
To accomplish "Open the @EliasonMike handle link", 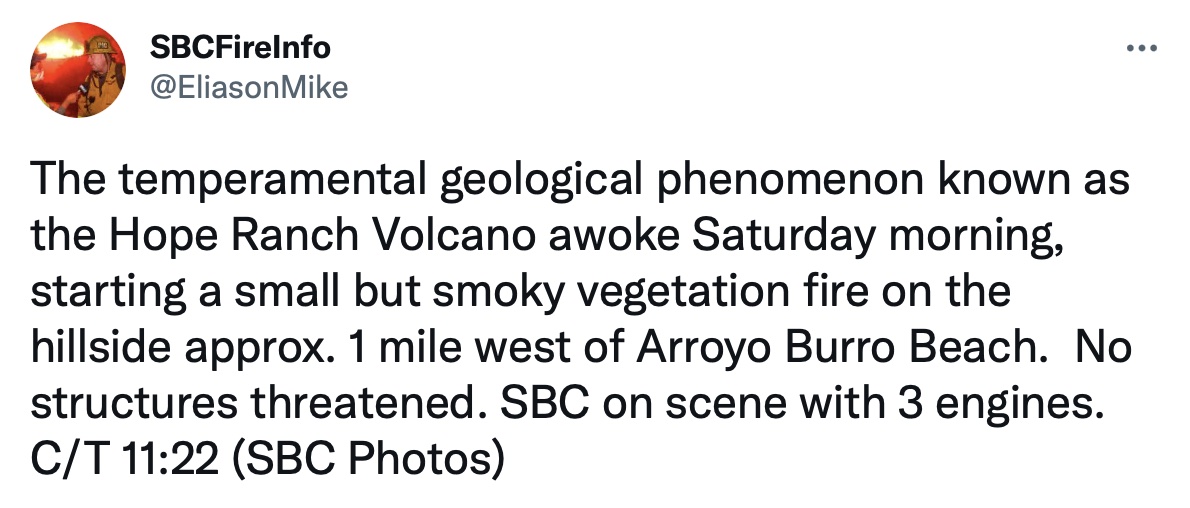I will tap(248, 88).
